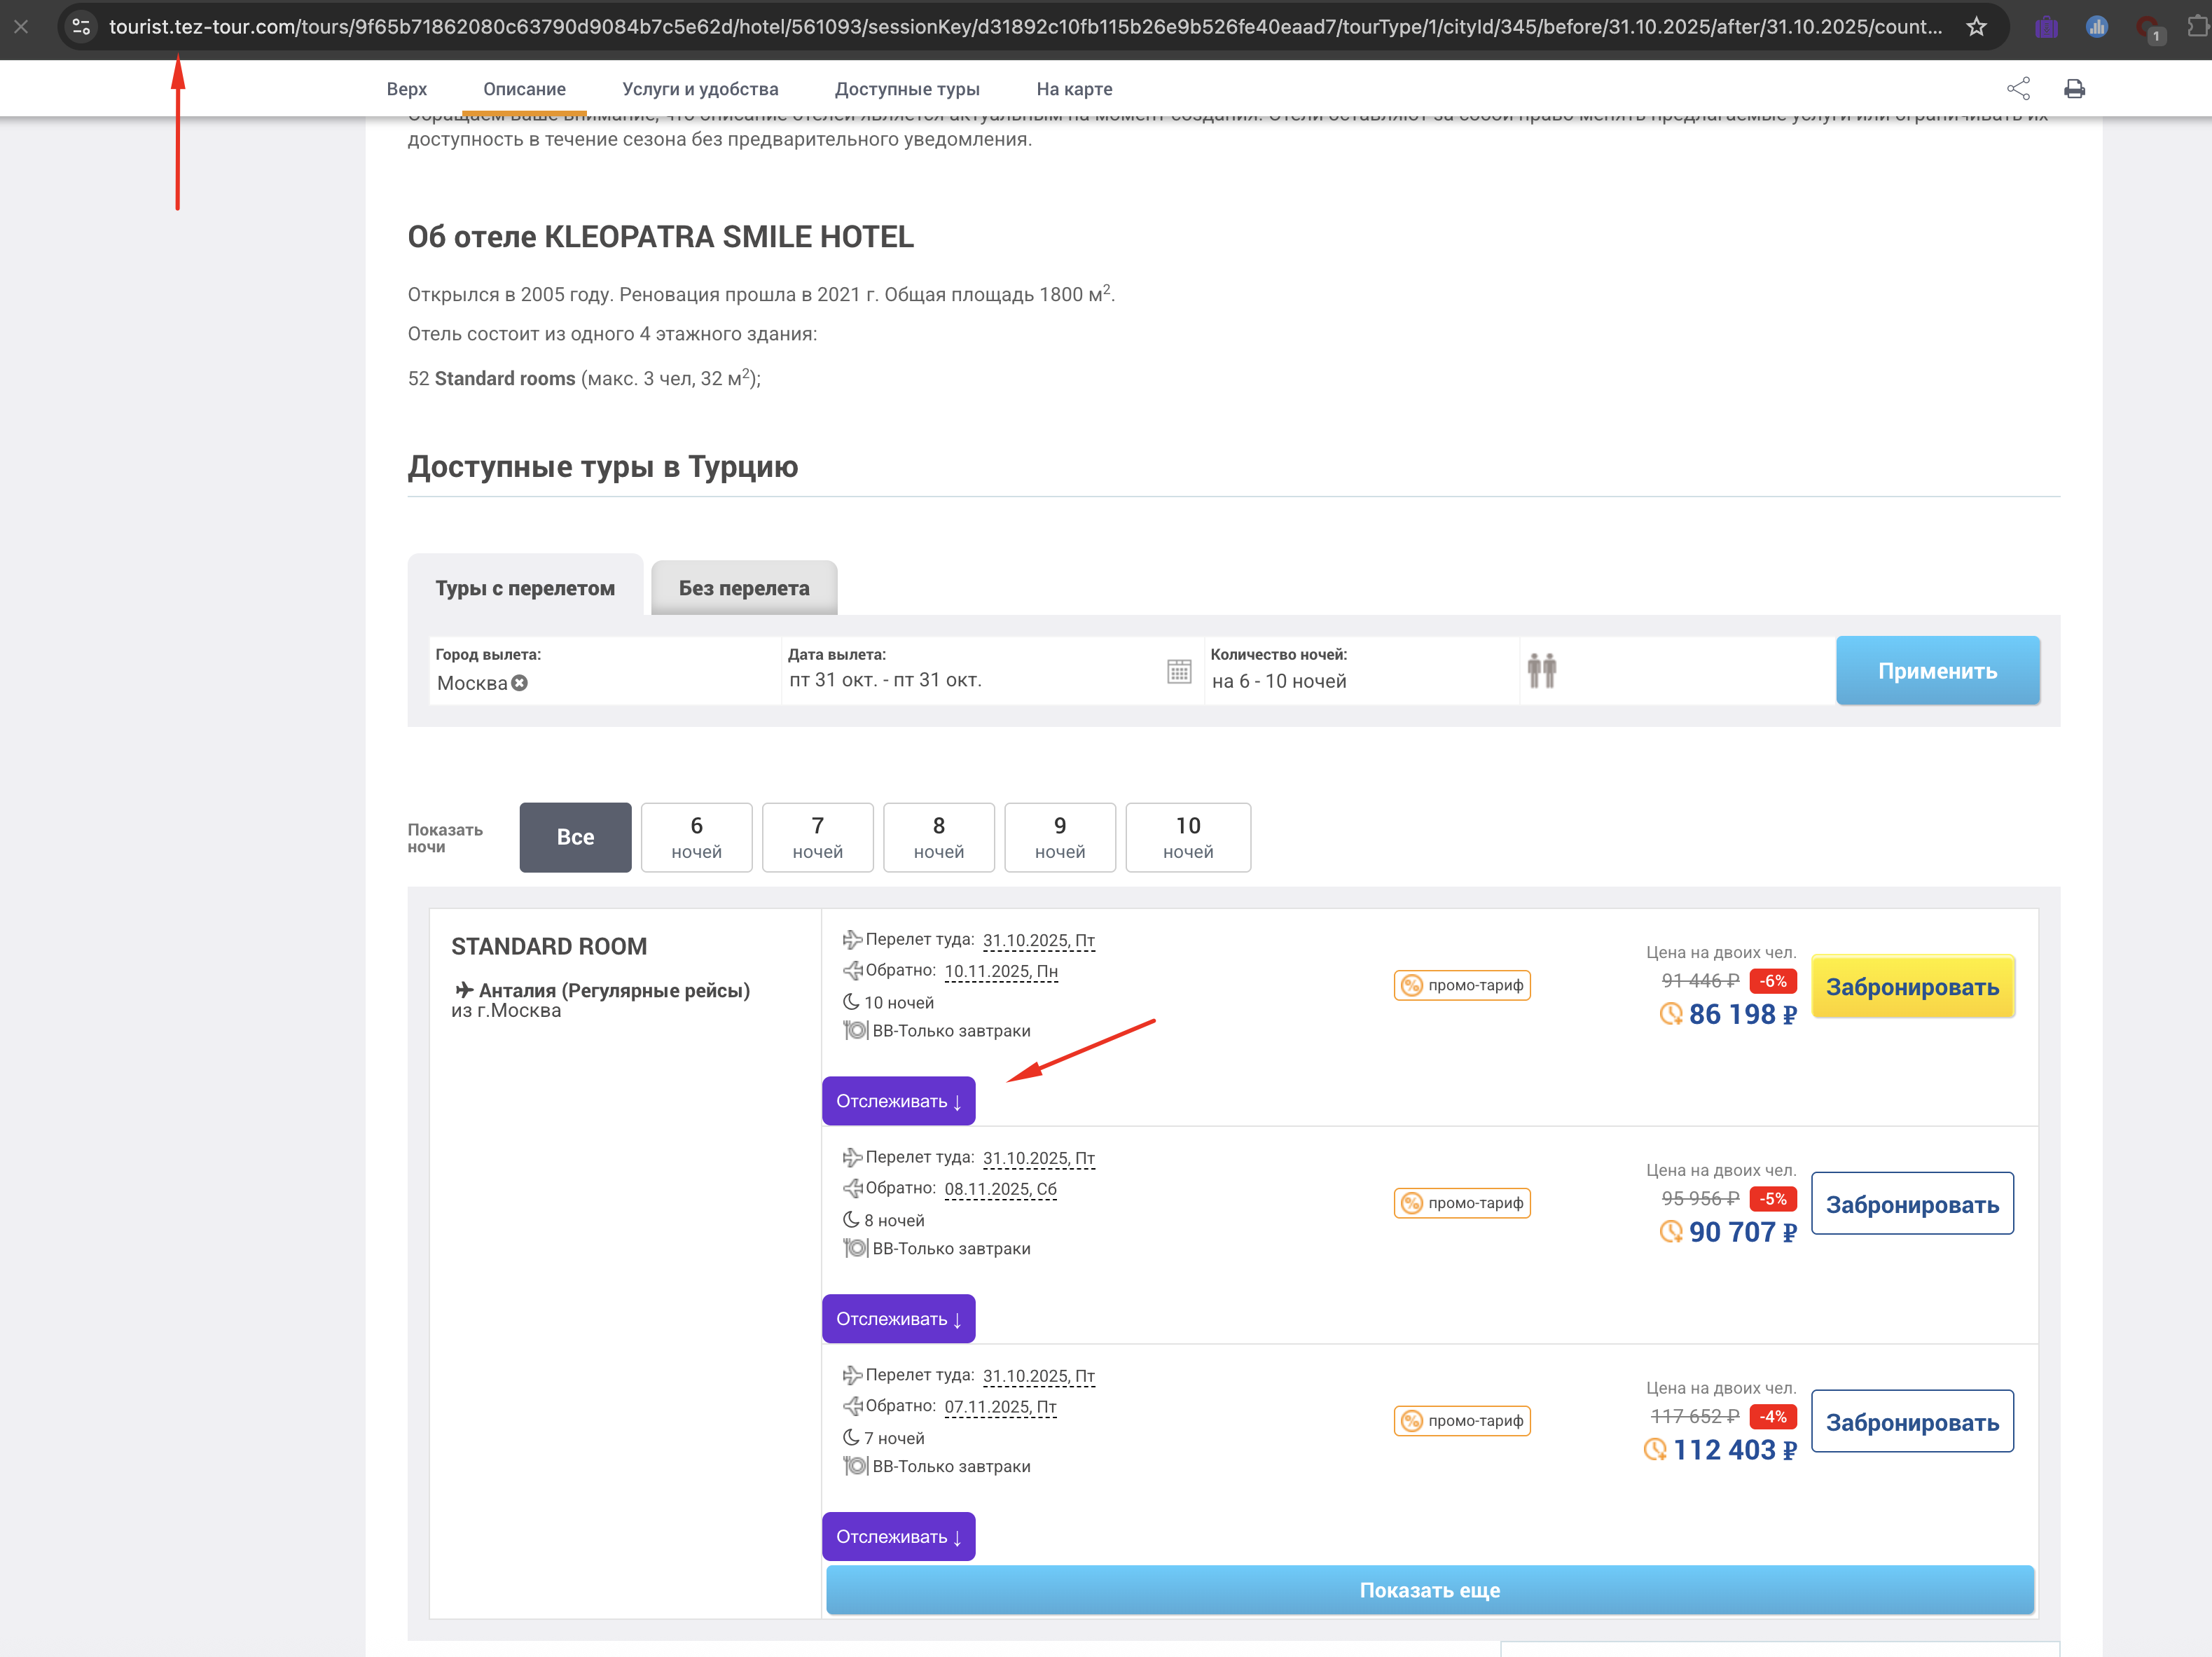Click the printer icon
Screen dimensions: 2212x1657
pyautogui.click(x=2074, y=89)
